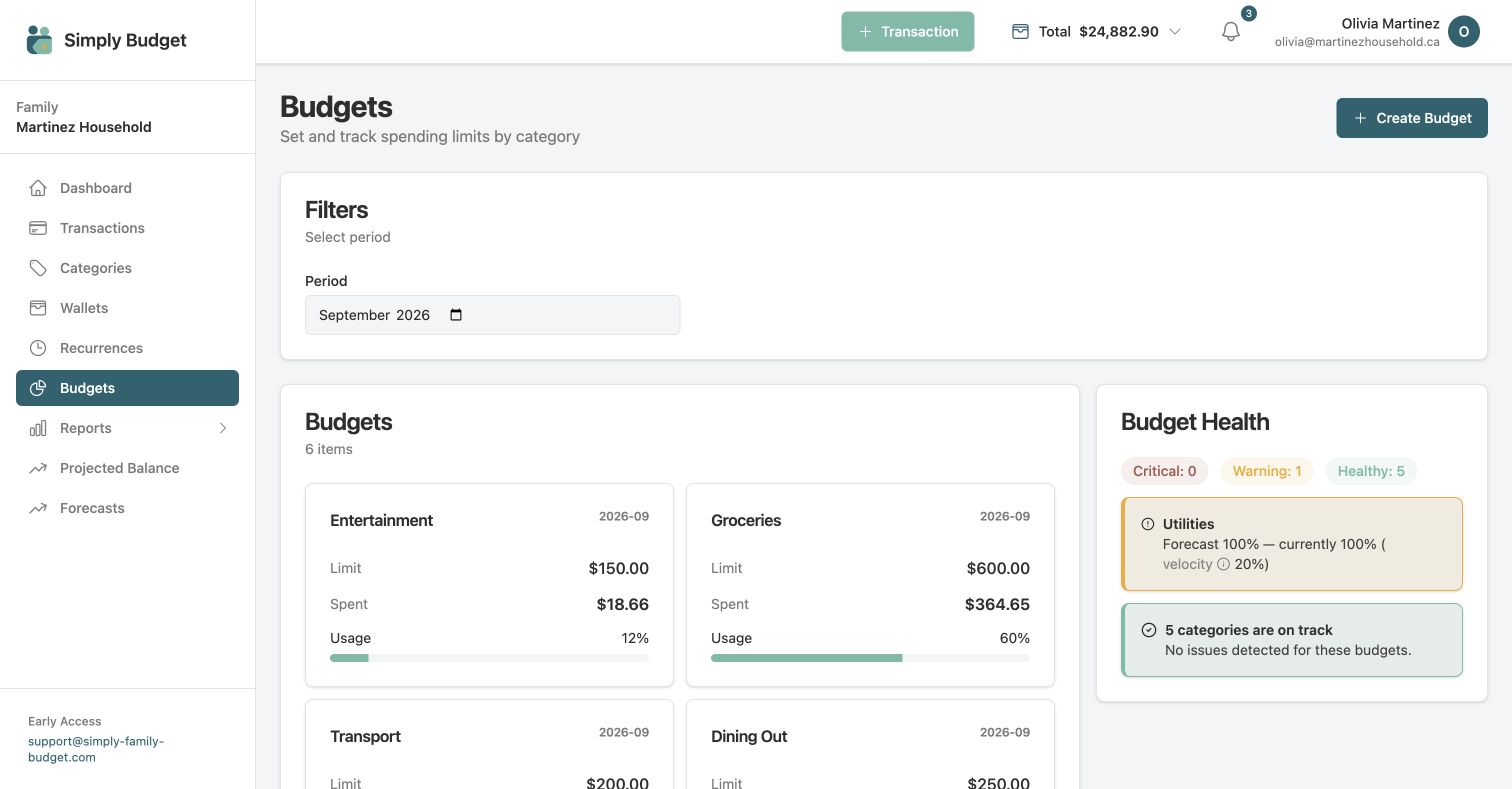This screenshot has height=789, width=1512.
Task: Click the olivia@martinezhousehold.ca email text
Action: tap(1357, 42)
